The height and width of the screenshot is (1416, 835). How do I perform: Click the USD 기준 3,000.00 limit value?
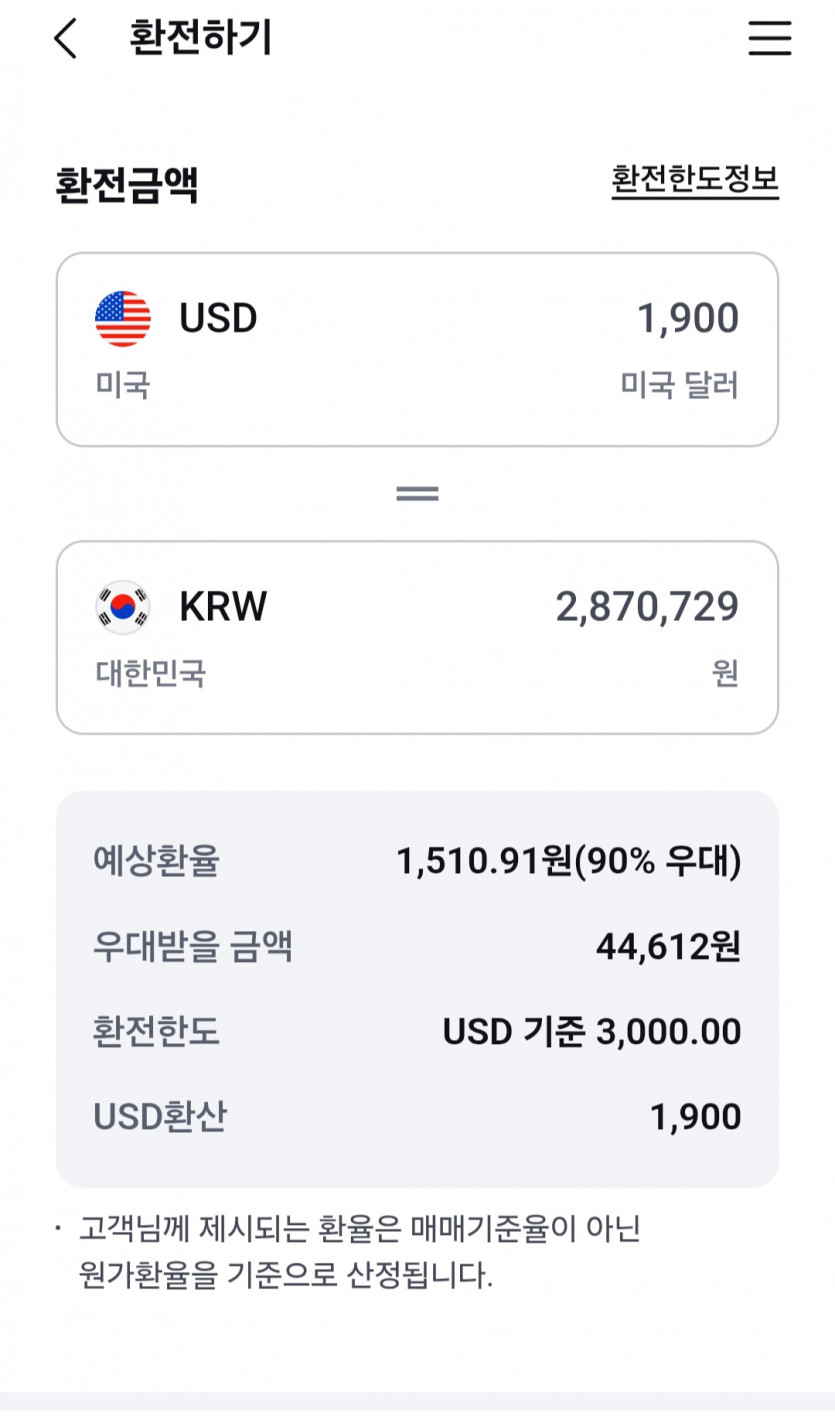592,1032
